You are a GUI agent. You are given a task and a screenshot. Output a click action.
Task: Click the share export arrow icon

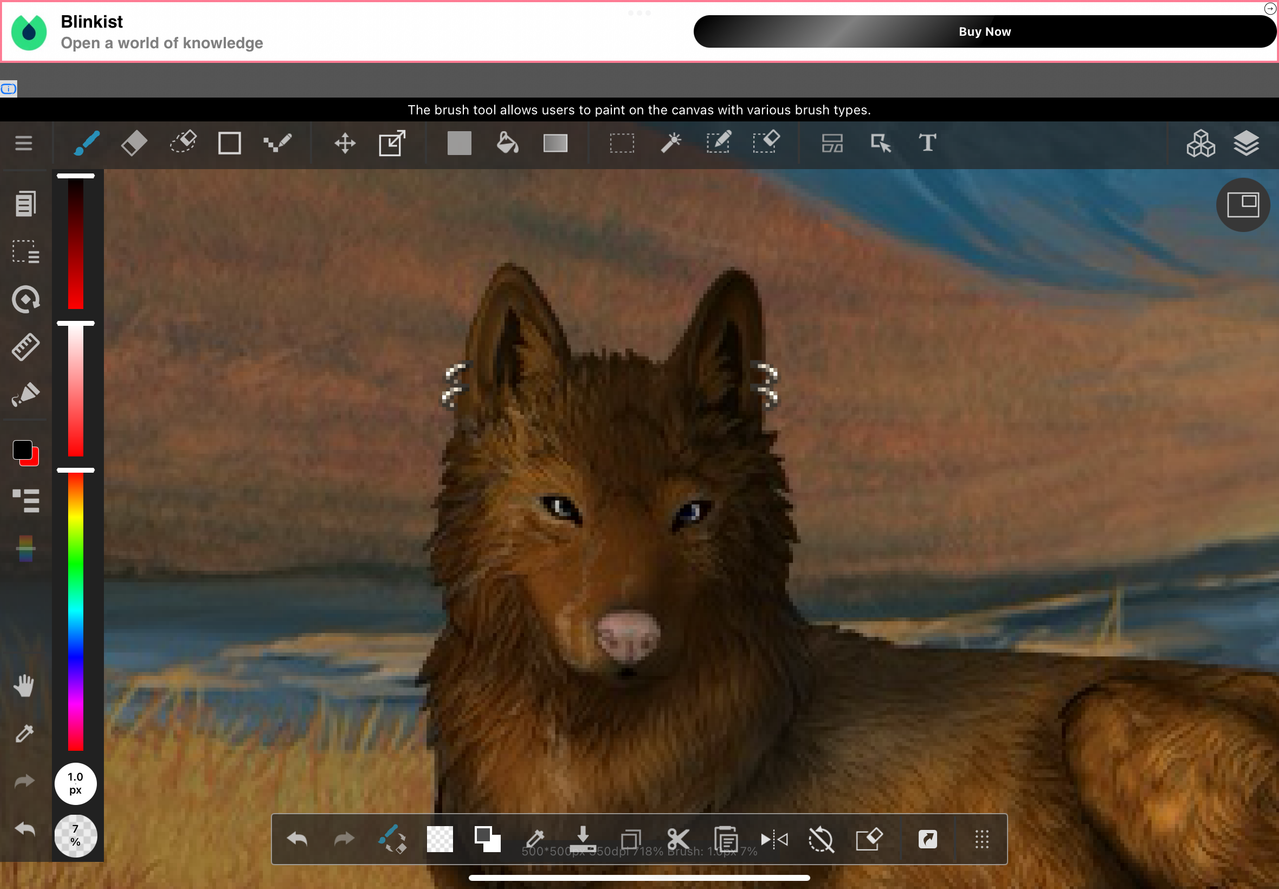[x=928, y=839]
